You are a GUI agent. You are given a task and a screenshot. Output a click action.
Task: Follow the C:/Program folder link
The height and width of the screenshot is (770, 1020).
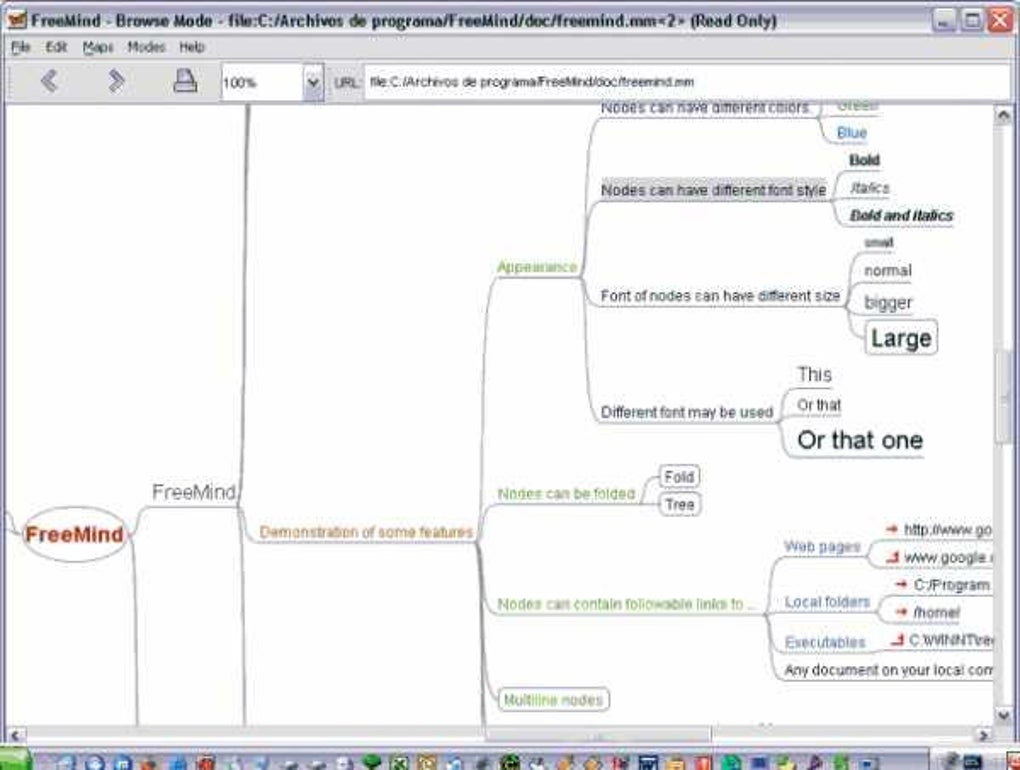tap(952, 585)
